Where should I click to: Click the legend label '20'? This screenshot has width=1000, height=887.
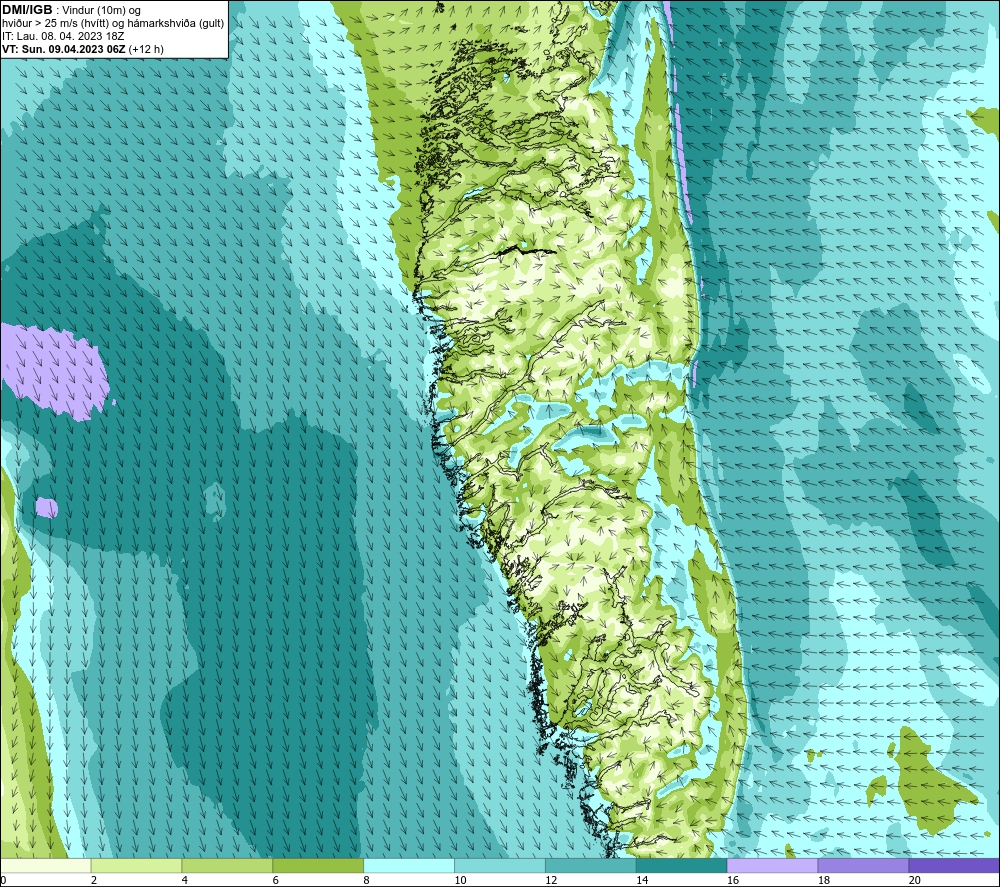coord(915,880)
